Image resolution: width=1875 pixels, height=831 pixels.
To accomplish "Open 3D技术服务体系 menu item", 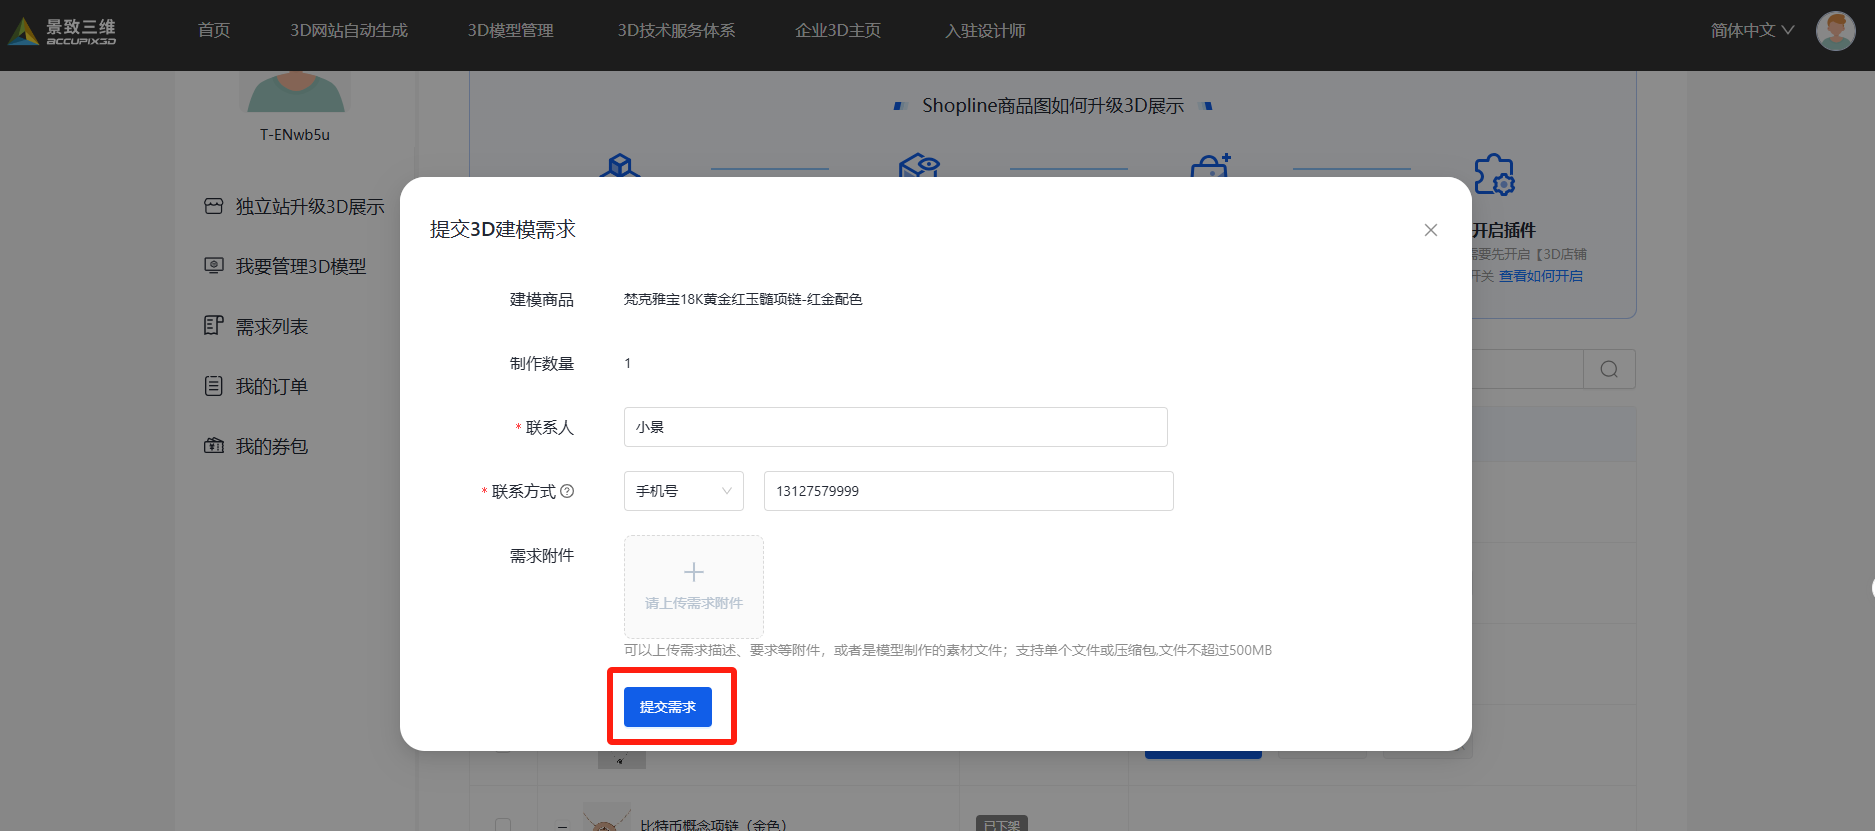I will [676, 31].
